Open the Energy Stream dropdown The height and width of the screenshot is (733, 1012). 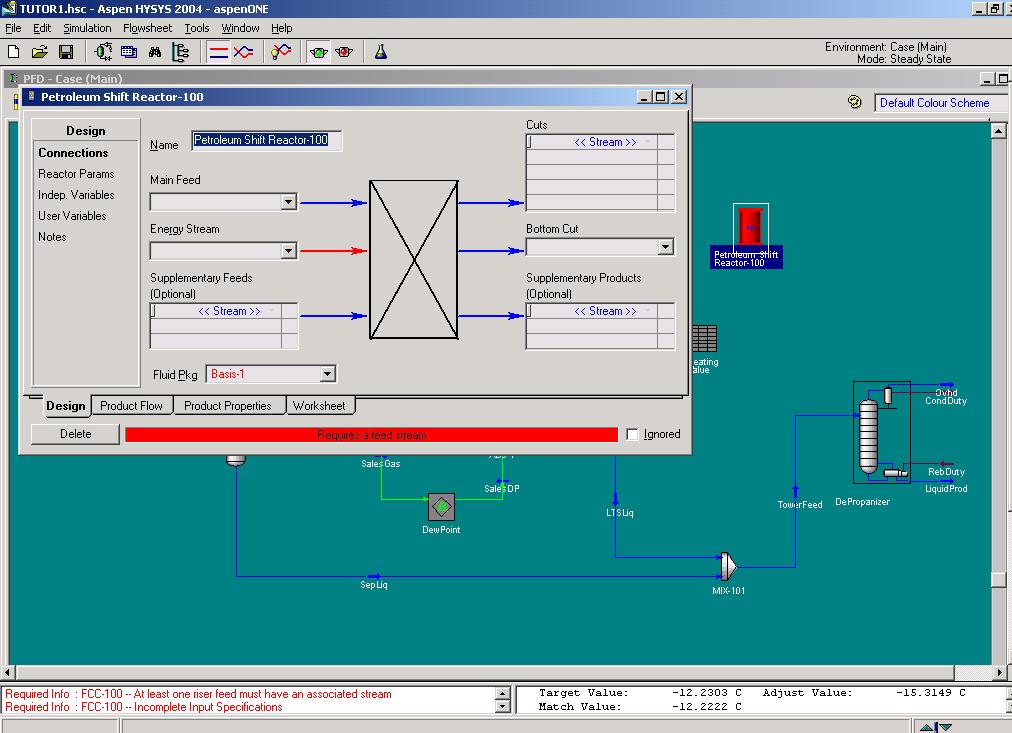[288, 250]
